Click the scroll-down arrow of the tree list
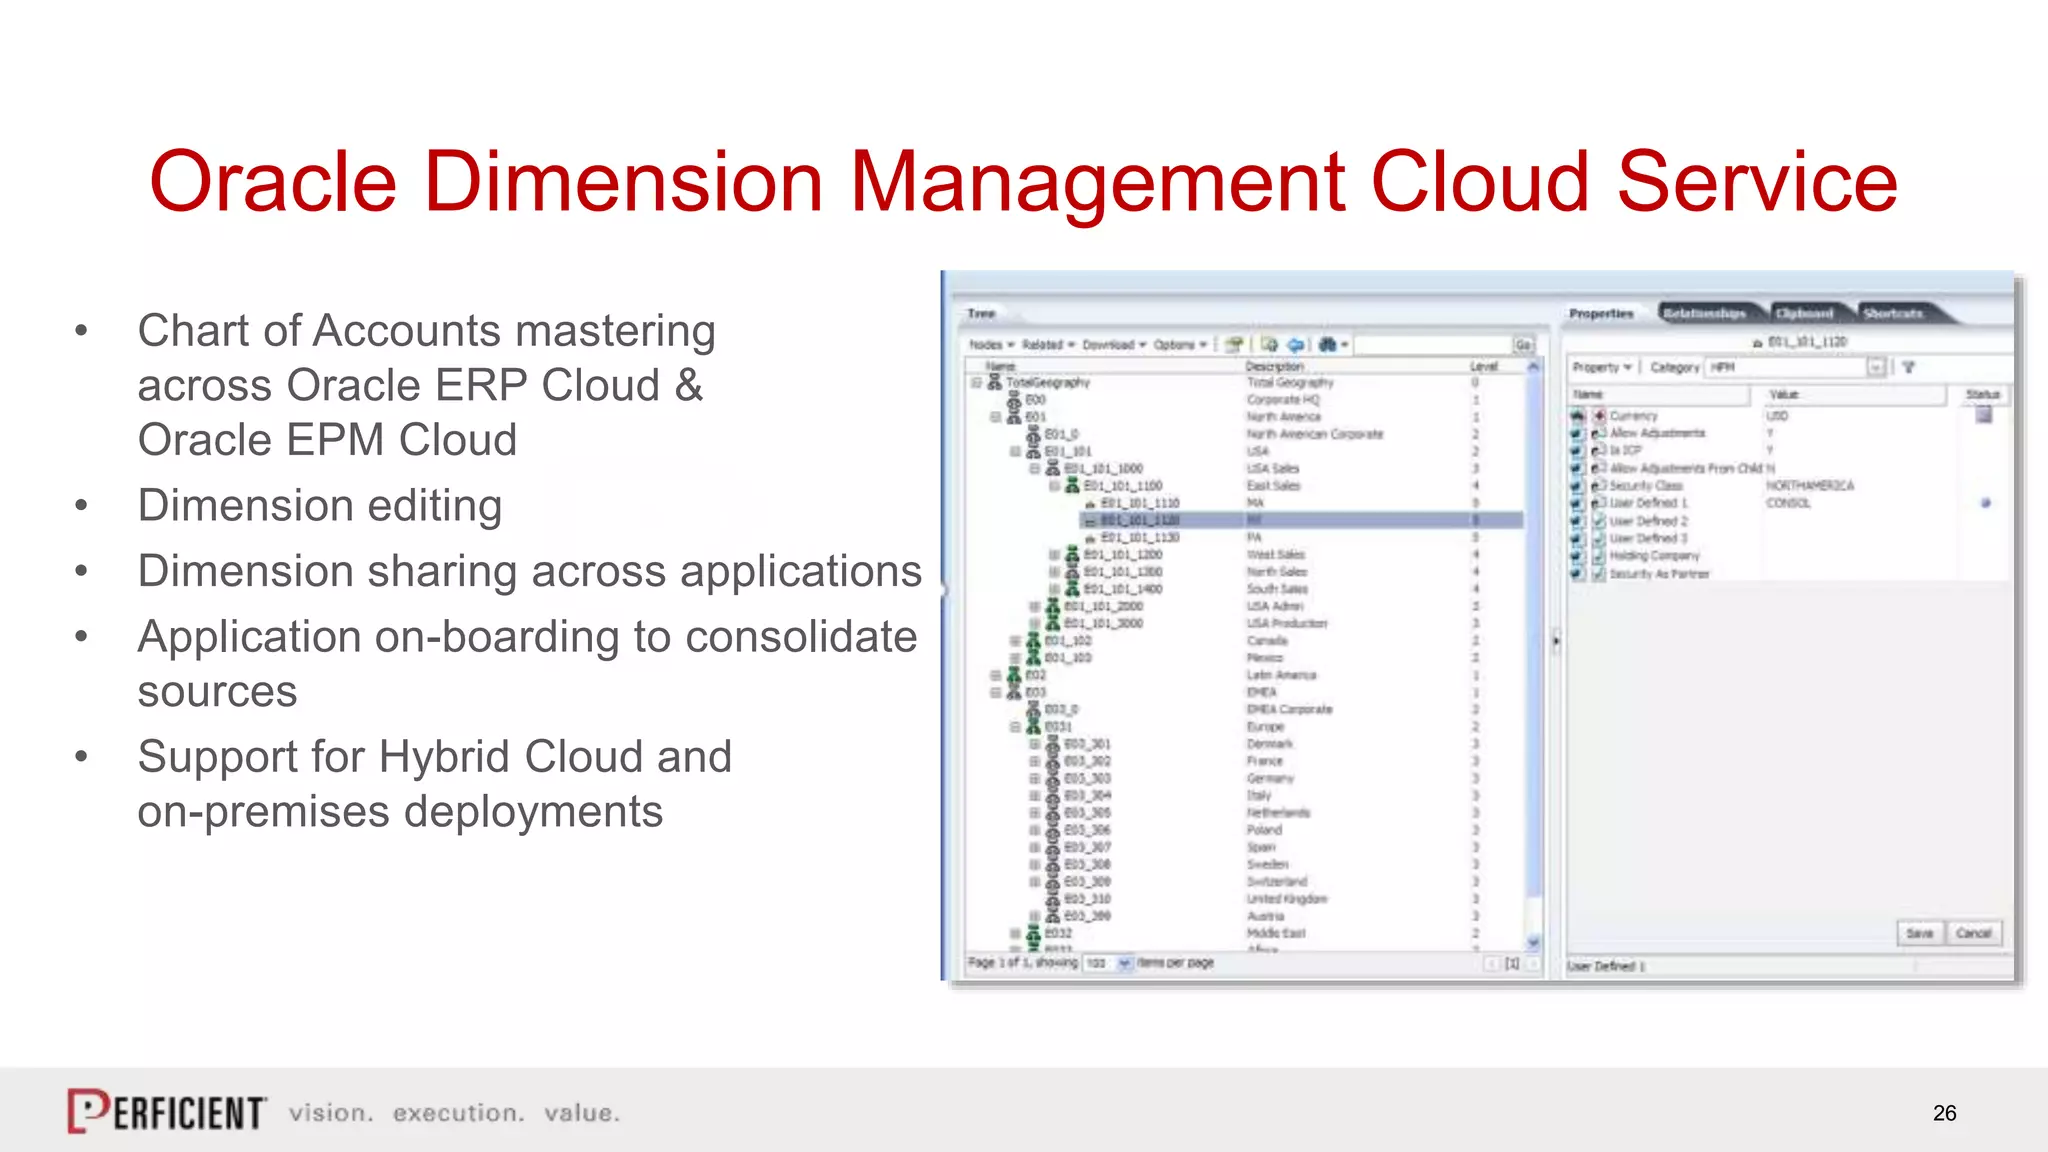The image size is (2048, 1152). tap(1533, 942)
